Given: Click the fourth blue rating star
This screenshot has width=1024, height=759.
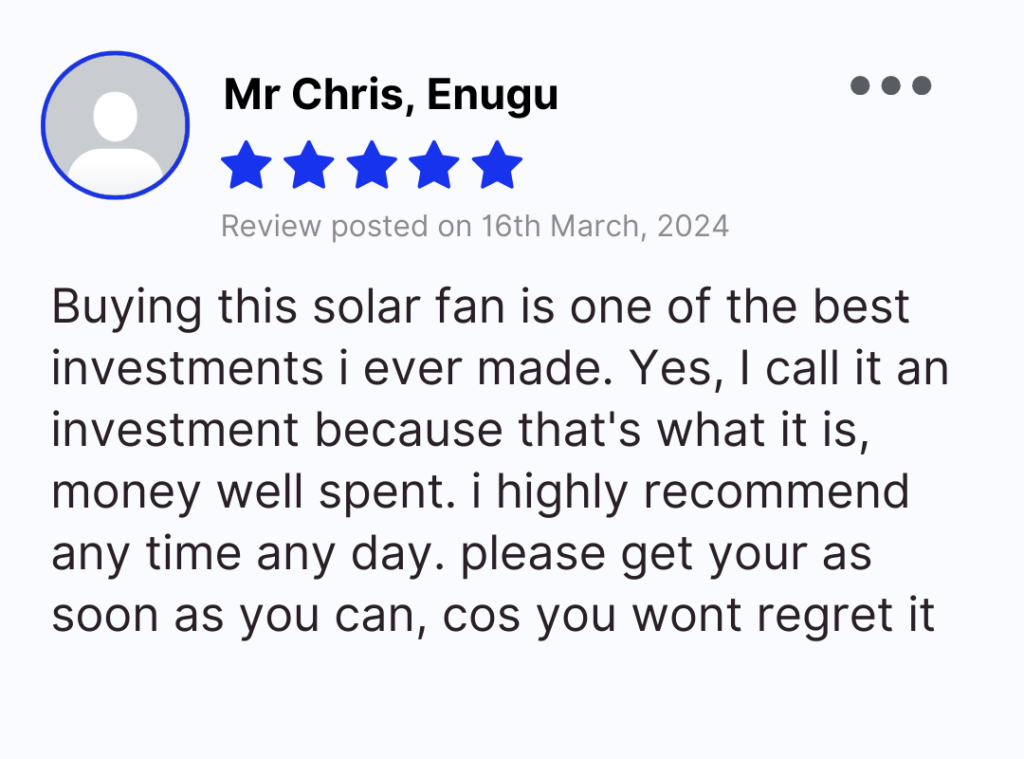Looking at the screenshot, I should pos(434,165).
